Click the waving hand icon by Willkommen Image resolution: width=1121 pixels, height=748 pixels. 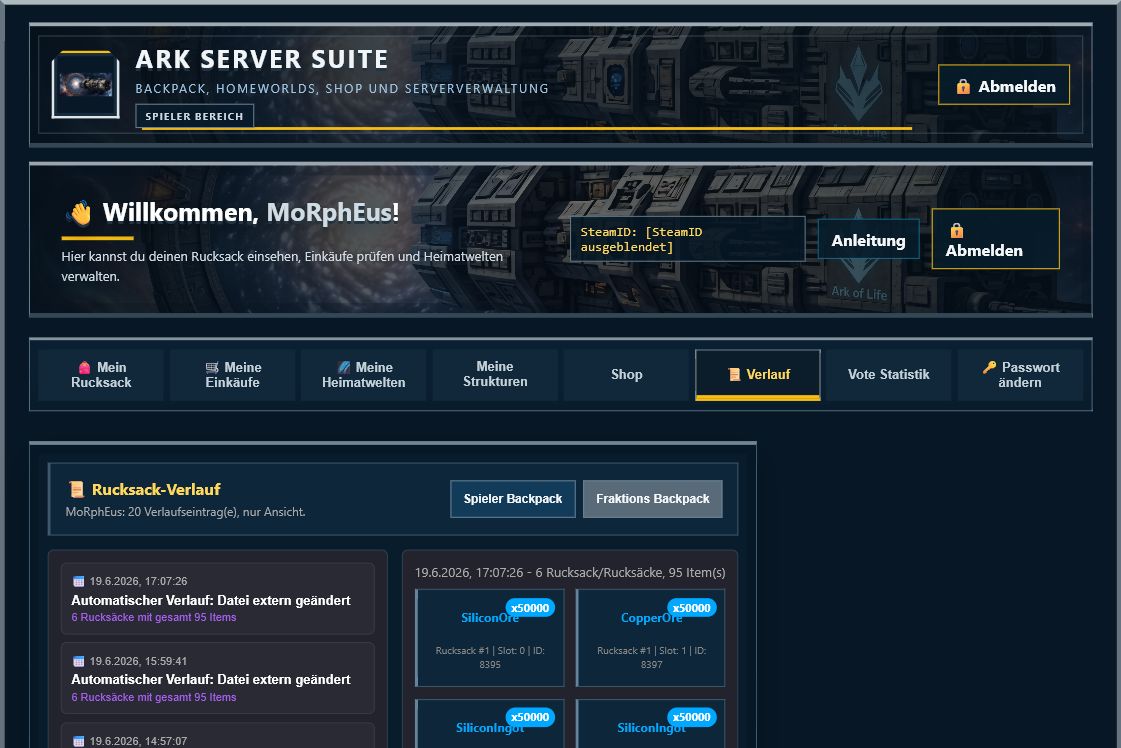tap(79, 212)
